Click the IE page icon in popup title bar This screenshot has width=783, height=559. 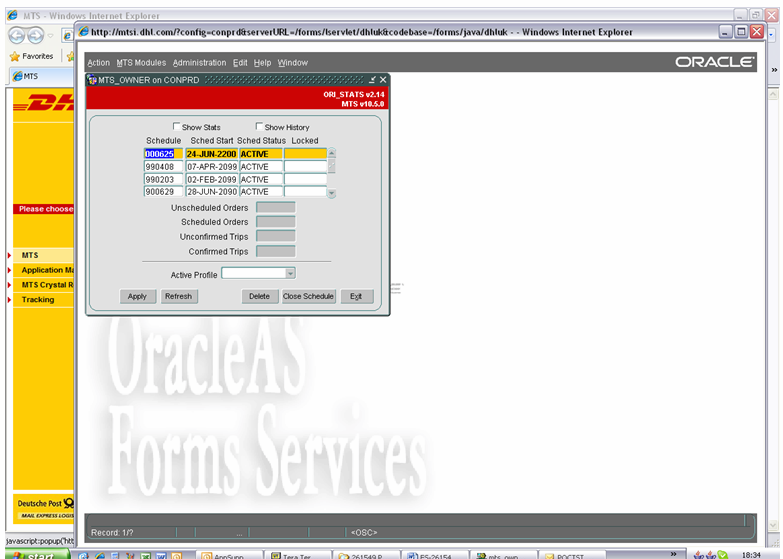click(x=84, y=32)
